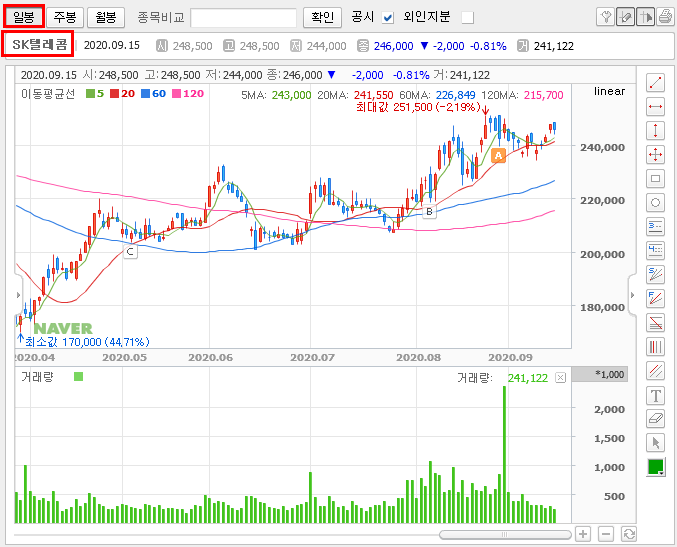Image resolution: width=677 pixels, height=547 pixels.
Task: Enable the 외인지분 foreign ownership checkbox
Action: 468,18
